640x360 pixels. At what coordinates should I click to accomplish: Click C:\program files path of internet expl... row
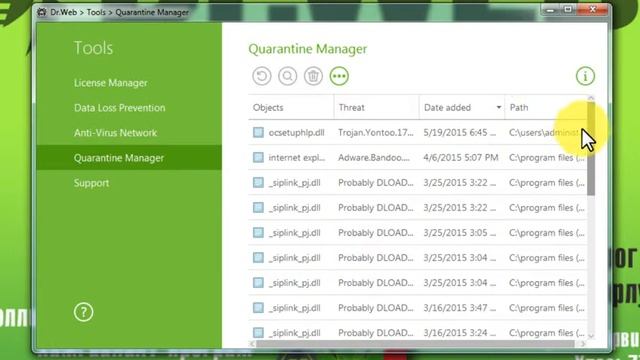coord(547,158)
